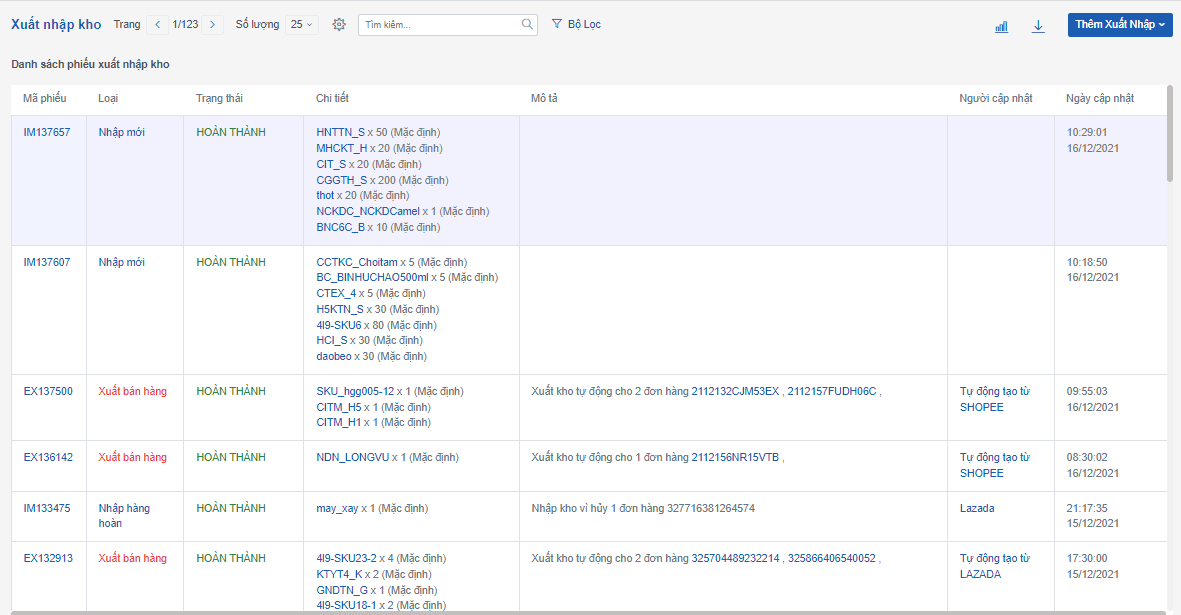The height and width of the screenshot is (615, 1181).
Task: Open the Thêm Xuất Nhập dropdown button
Action: tap(1120, 25)
